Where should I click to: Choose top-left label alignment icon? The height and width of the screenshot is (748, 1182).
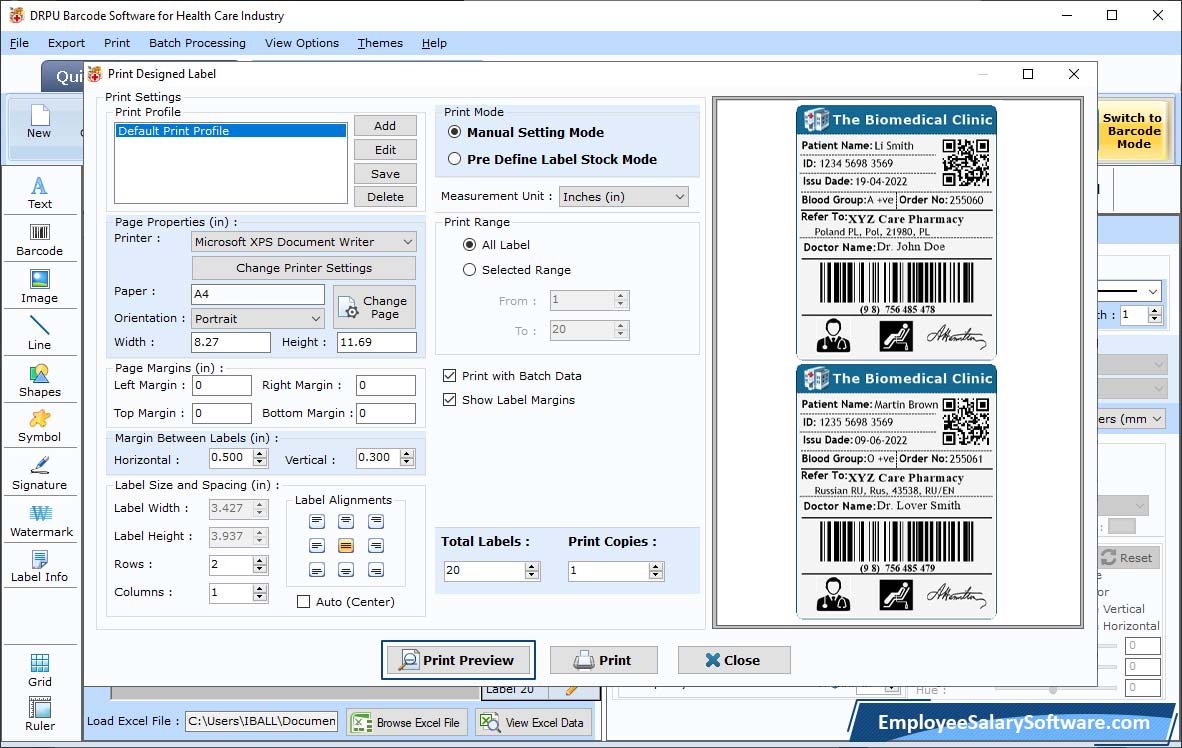(317, 521)
